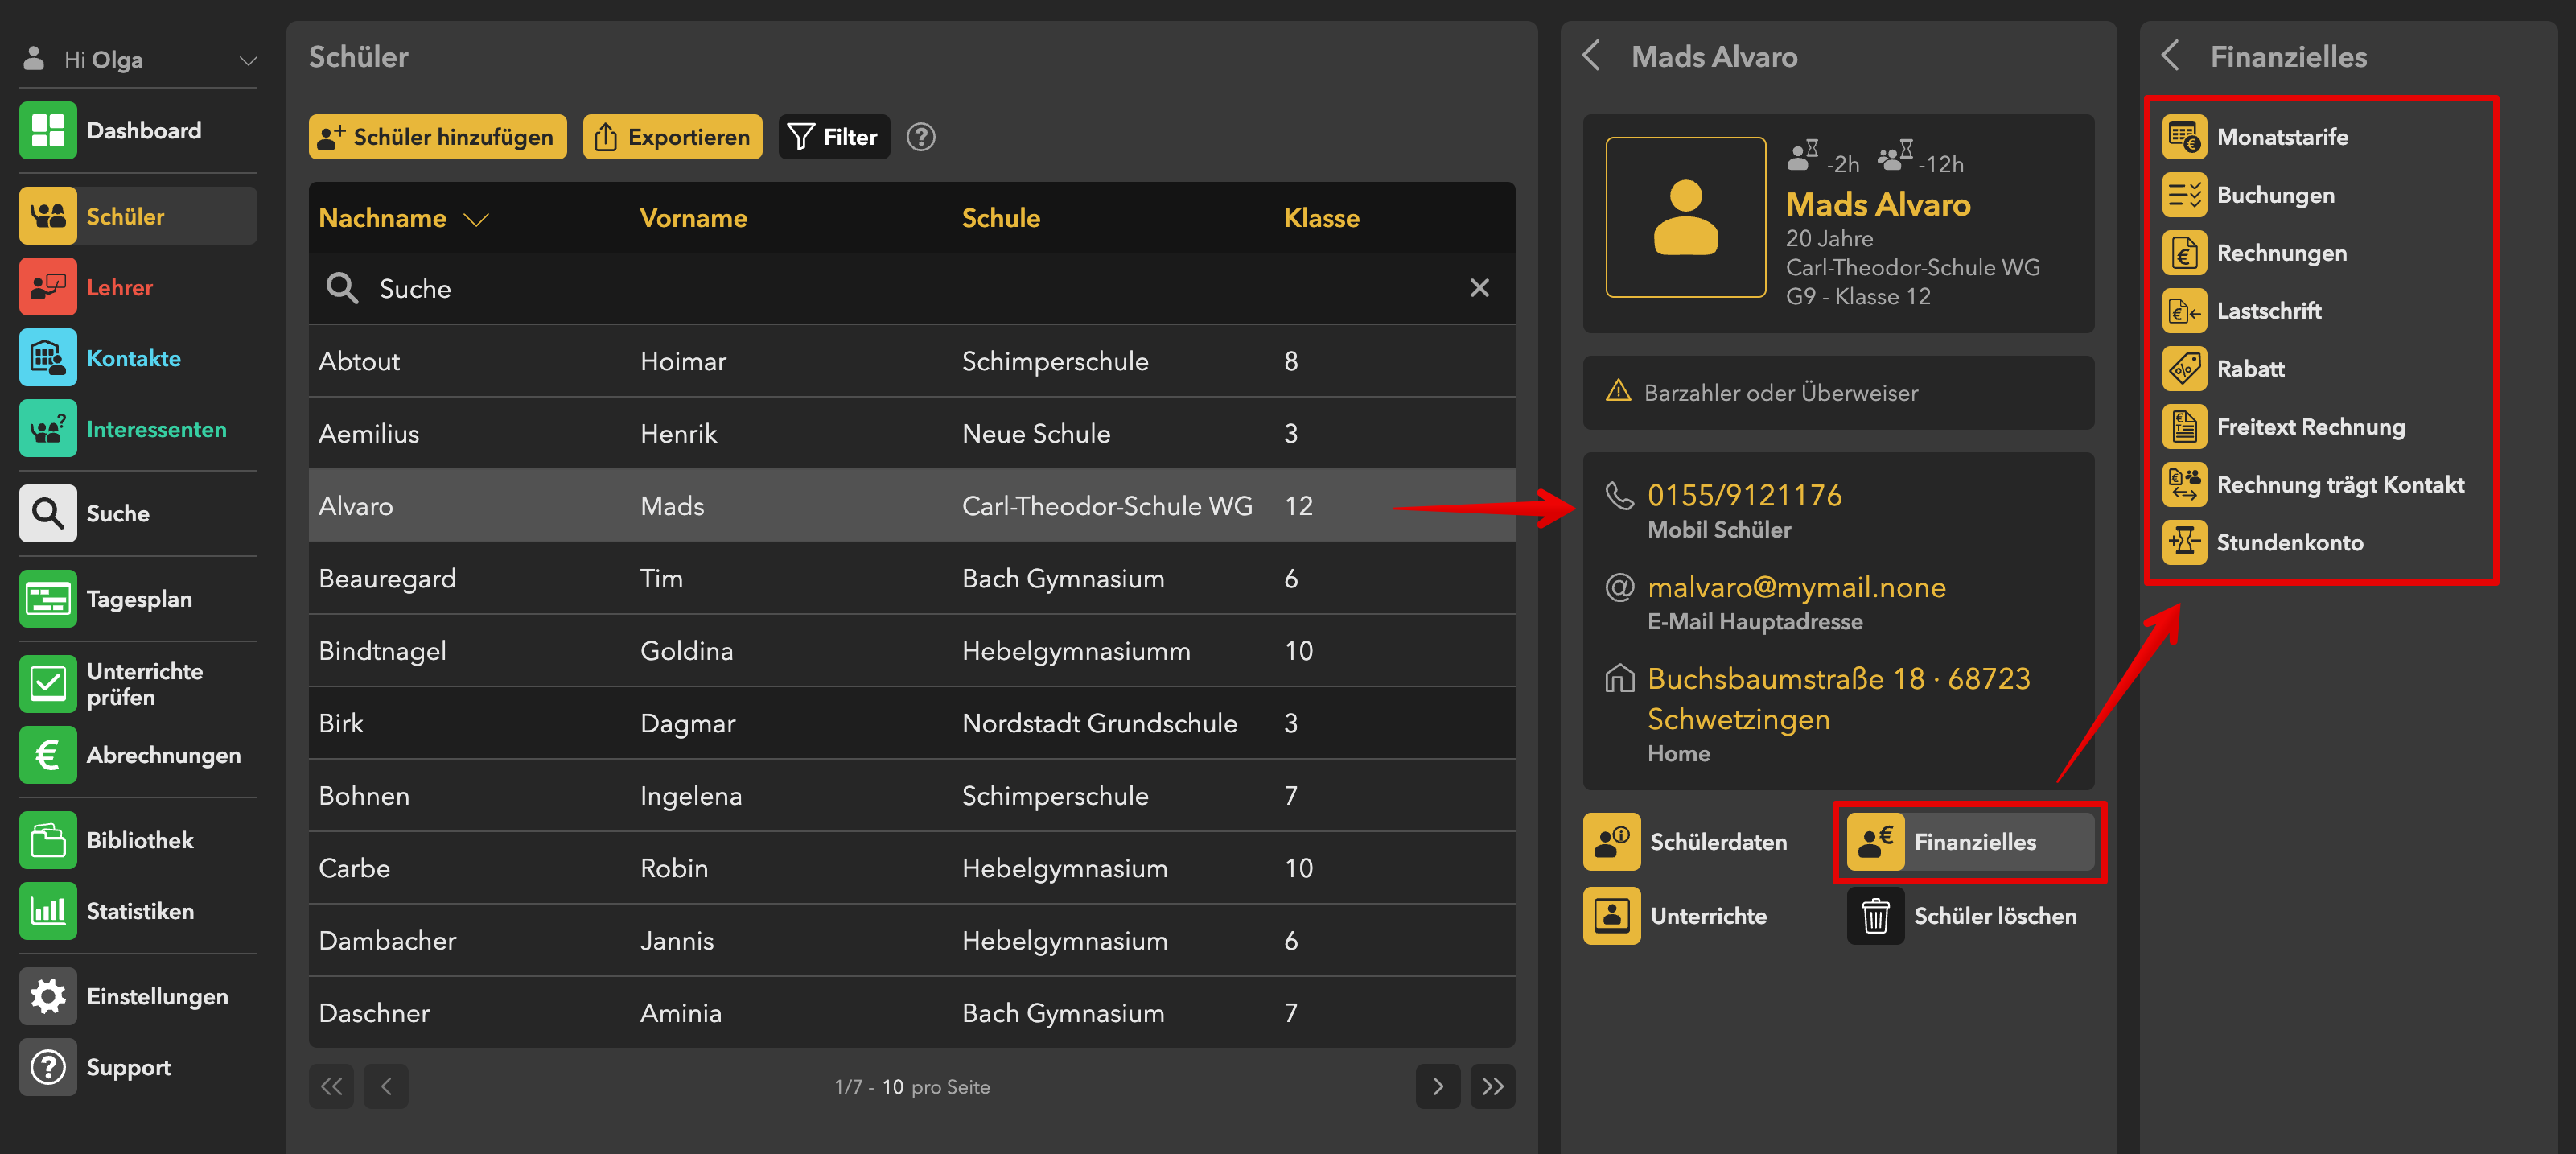Image resolution: width=2576 pixels, height=1154 pixels.
Task: Sort by Klasse column header
Action: (1321, 218)
